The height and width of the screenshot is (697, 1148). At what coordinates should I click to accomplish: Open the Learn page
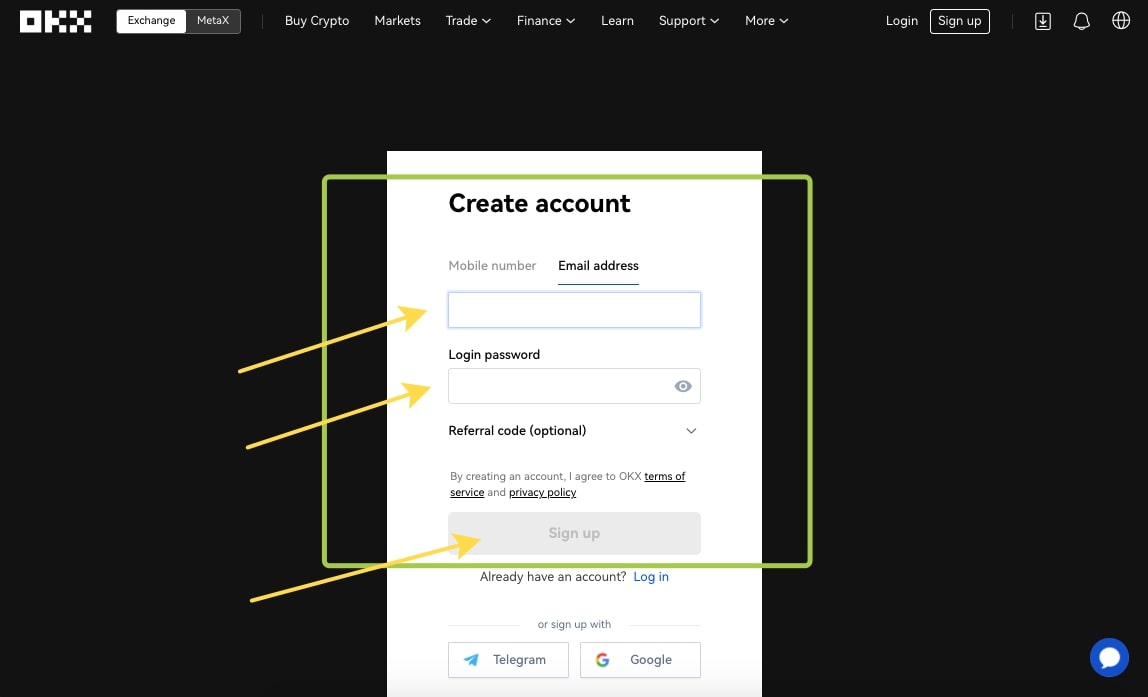(x=617, y=20)
